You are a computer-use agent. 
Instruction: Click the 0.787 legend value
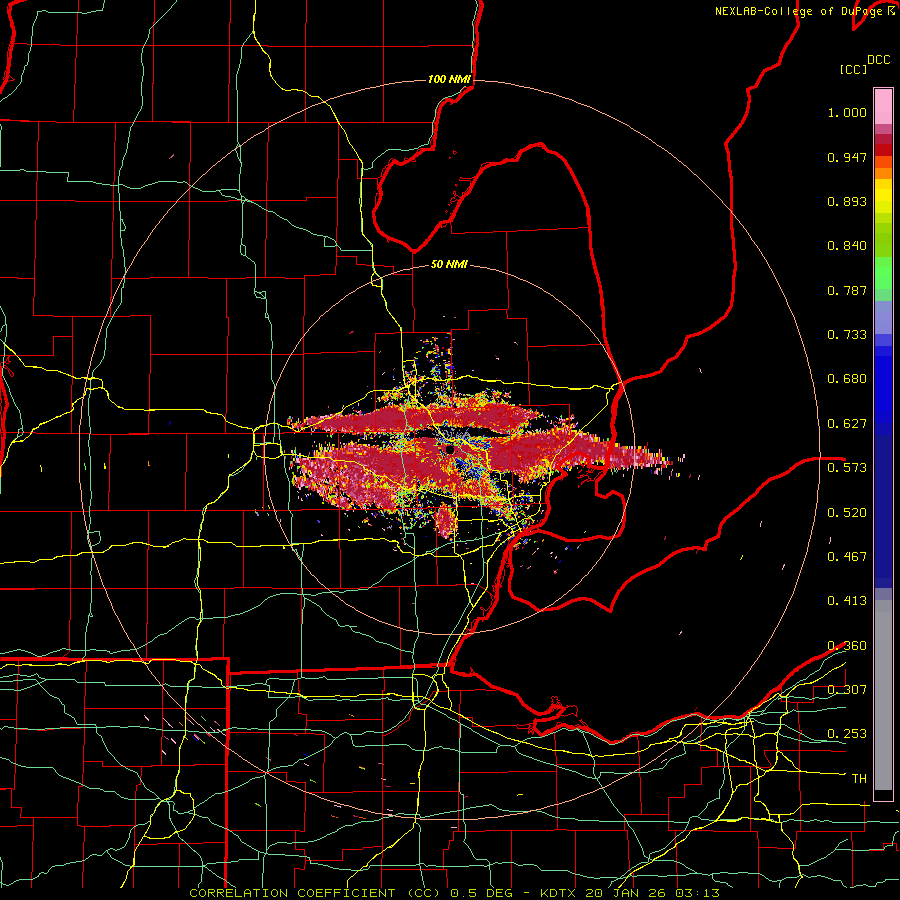point(847,290)
